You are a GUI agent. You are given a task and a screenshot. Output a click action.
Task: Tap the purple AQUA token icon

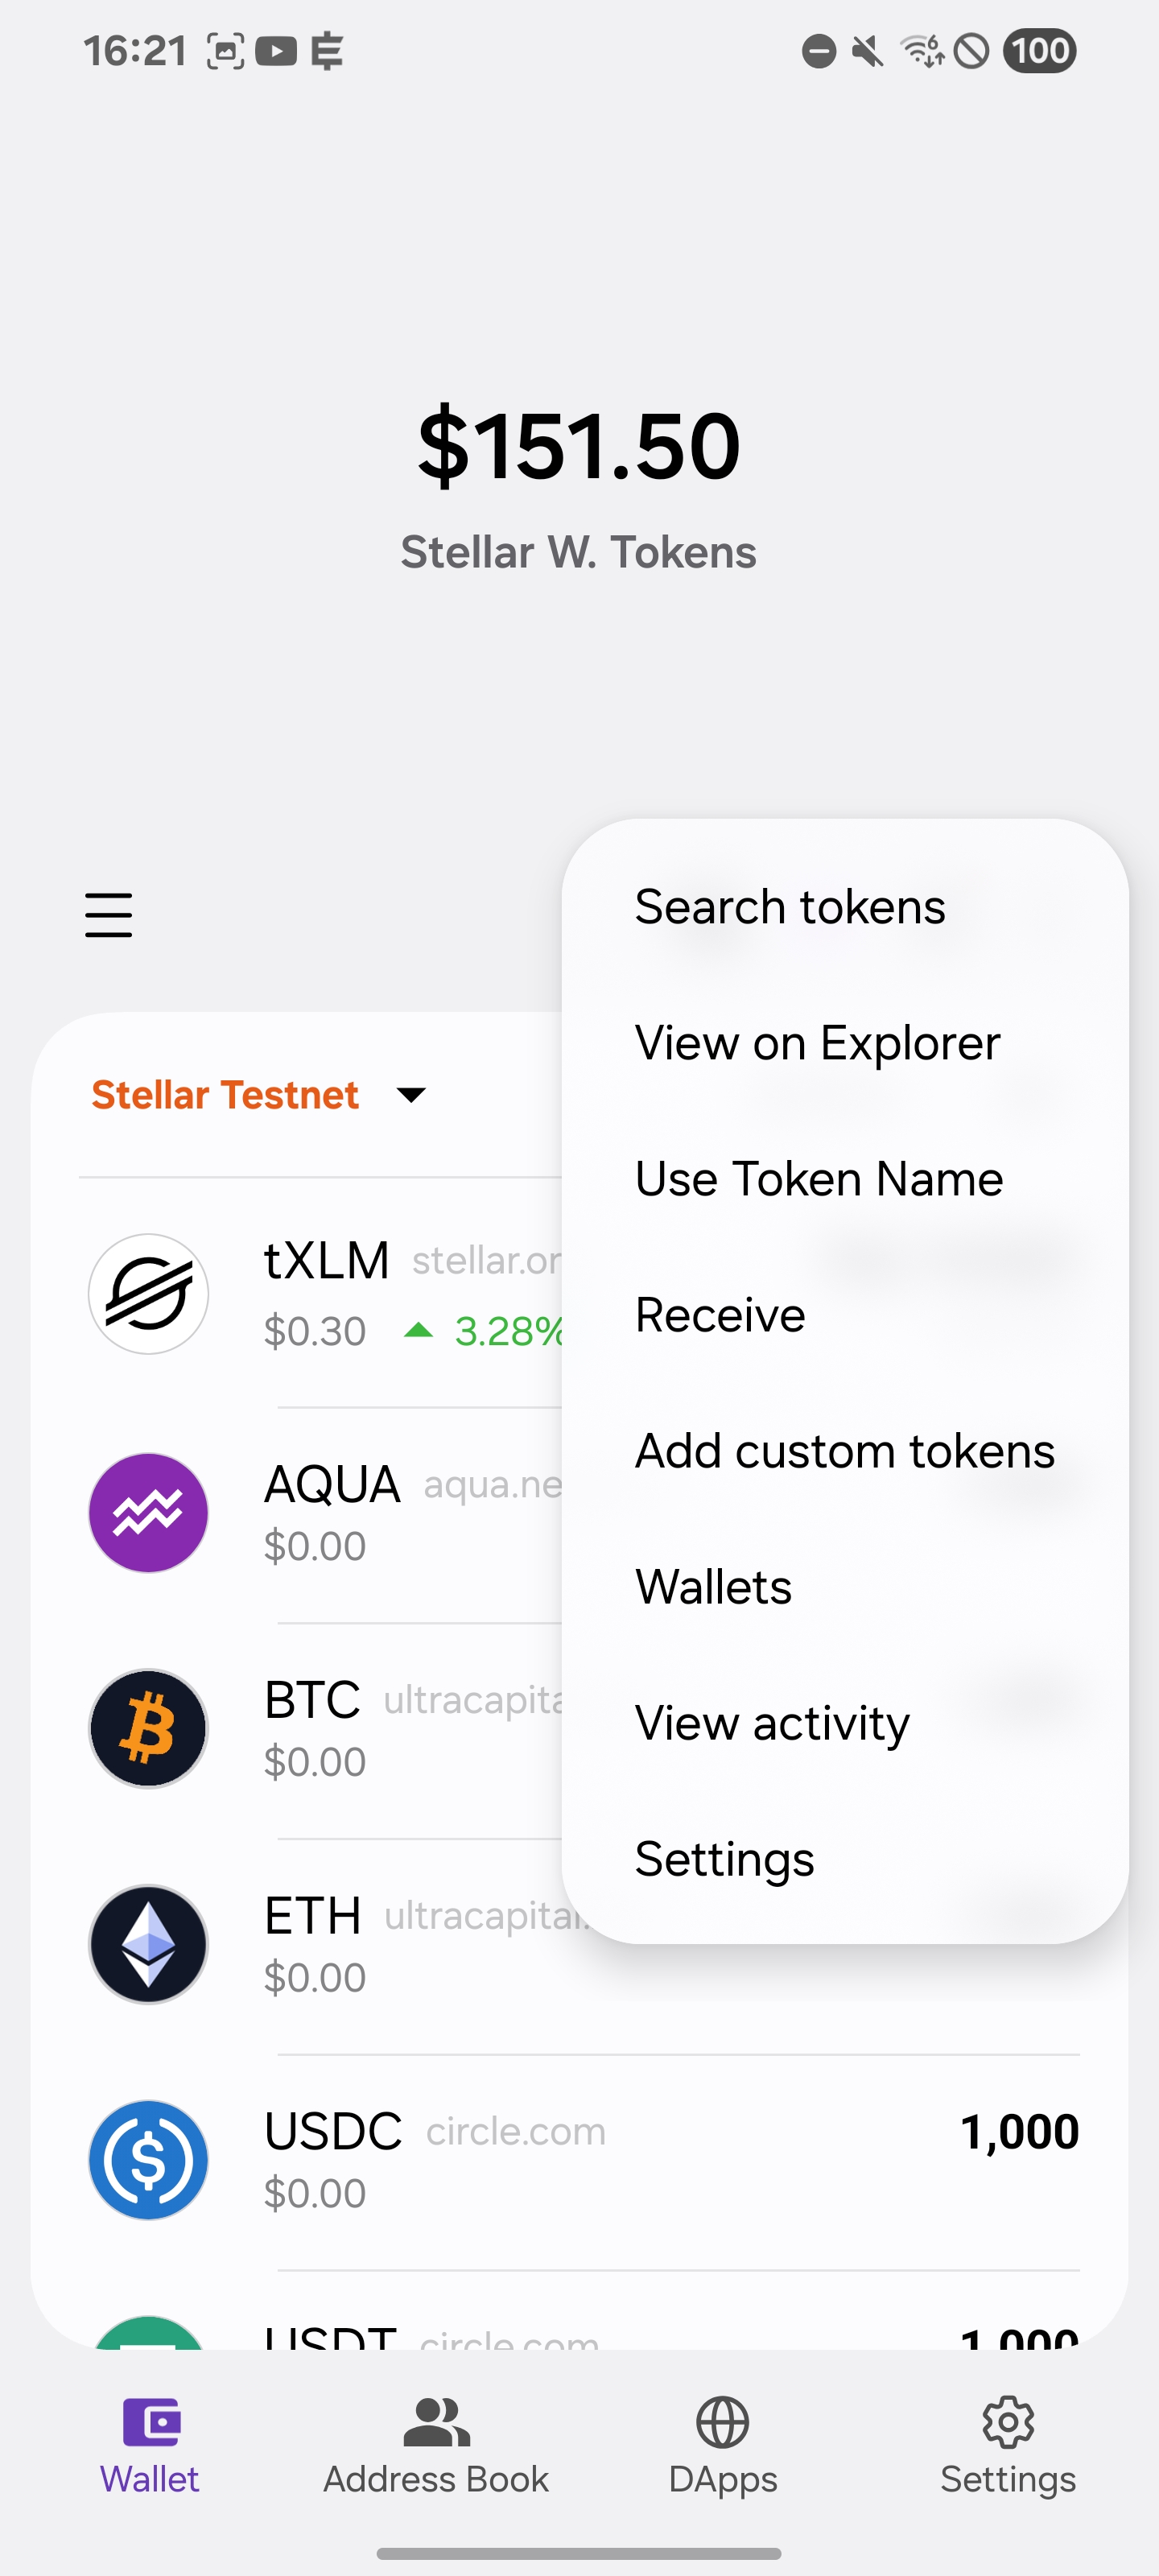(x=148, y=1512)
